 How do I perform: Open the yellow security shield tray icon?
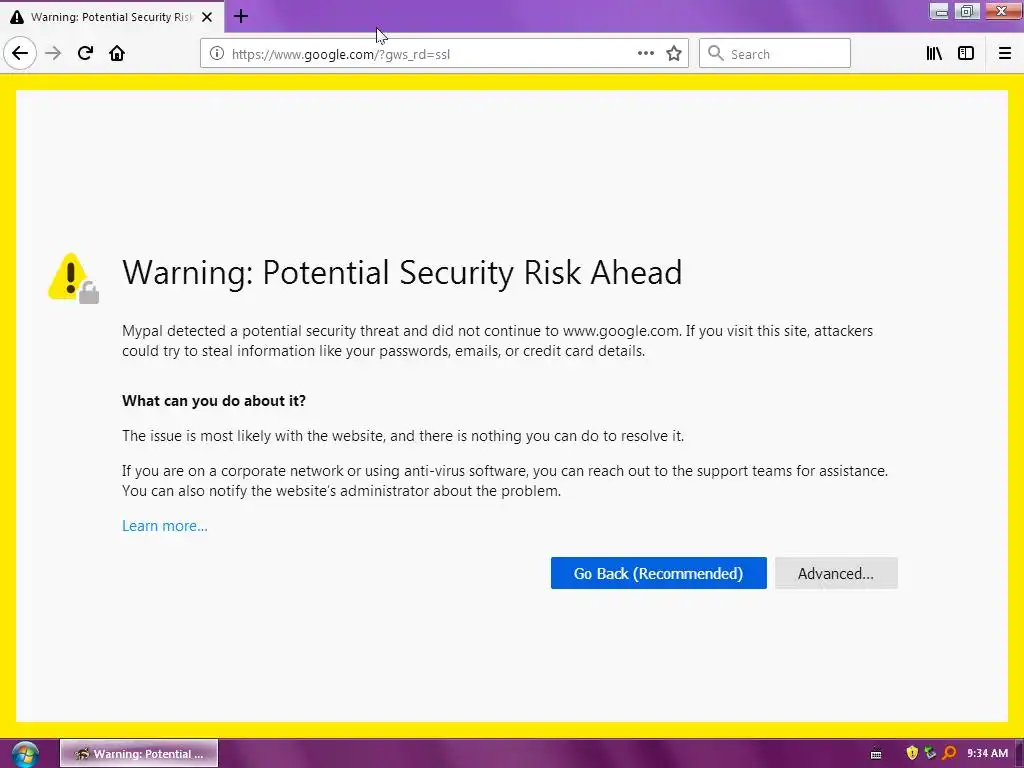click(912, 753)
